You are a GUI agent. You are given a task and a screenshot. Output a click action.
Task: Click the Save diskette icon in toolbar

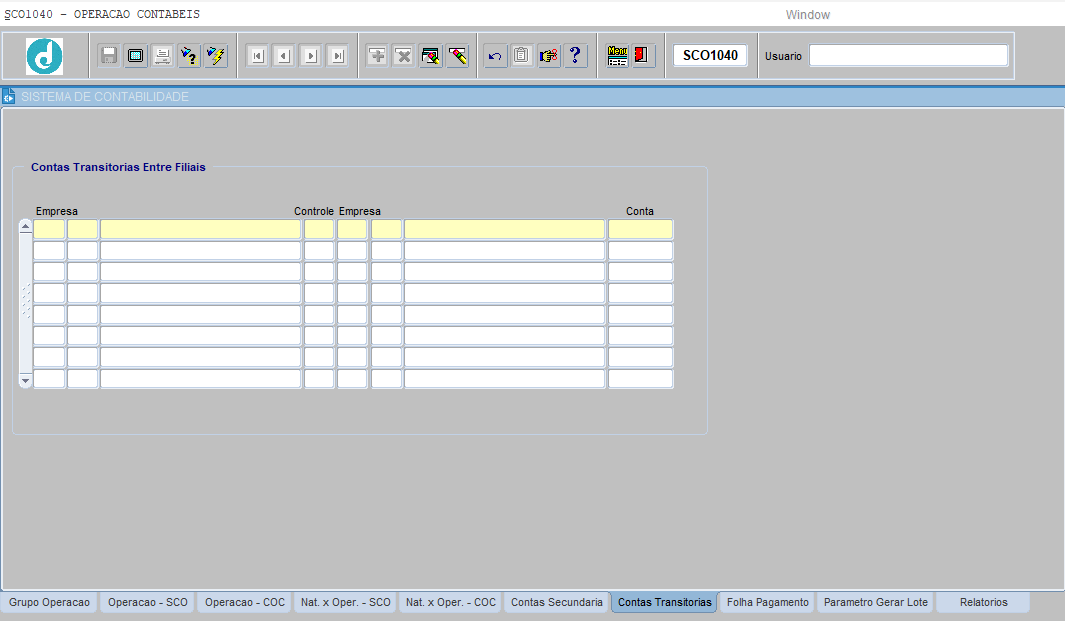[109, 56]
